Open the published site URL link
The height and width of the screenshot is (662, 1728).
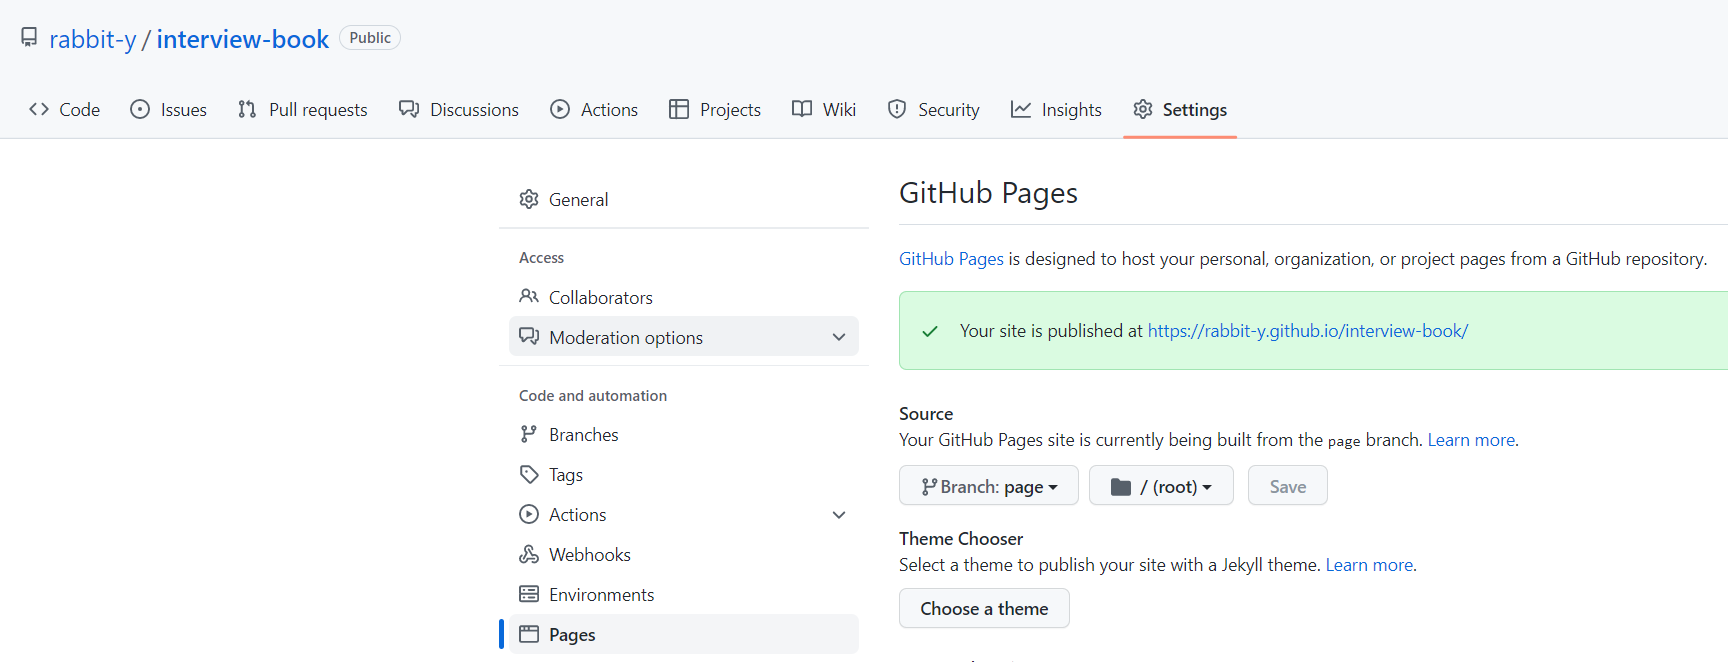coord(1307,331)
